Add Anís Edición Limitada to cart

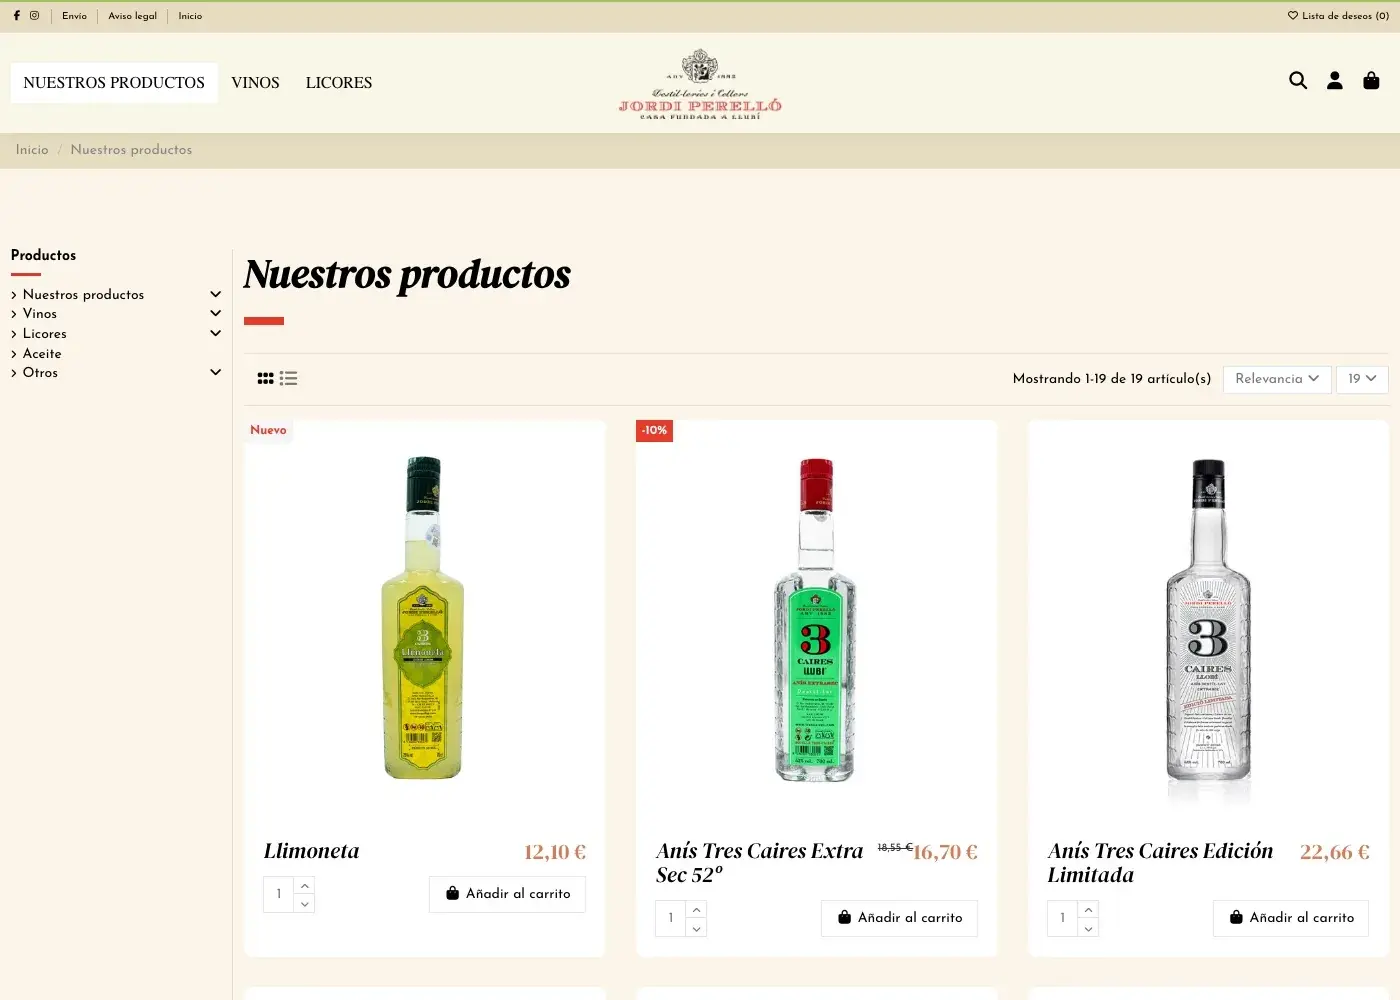[x=1292, y=918]
